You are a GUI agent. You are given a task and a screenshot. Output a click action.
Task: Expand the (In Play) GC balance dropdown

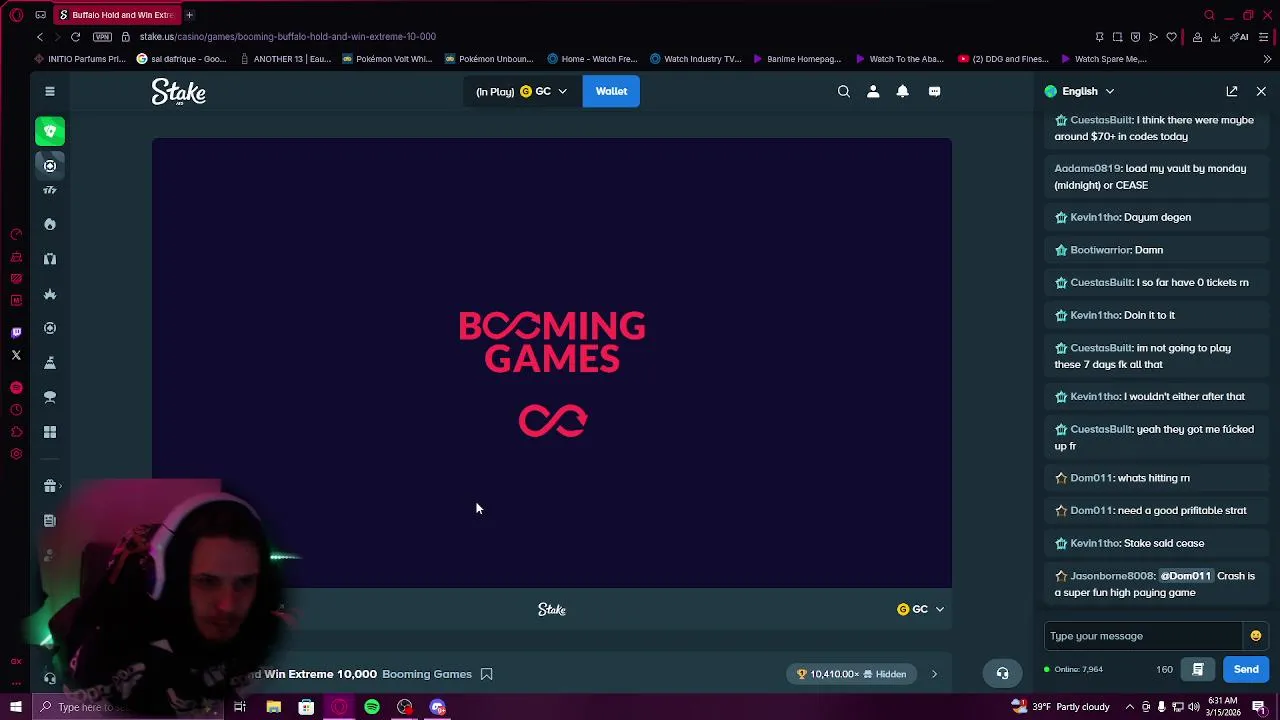[521, 91]
